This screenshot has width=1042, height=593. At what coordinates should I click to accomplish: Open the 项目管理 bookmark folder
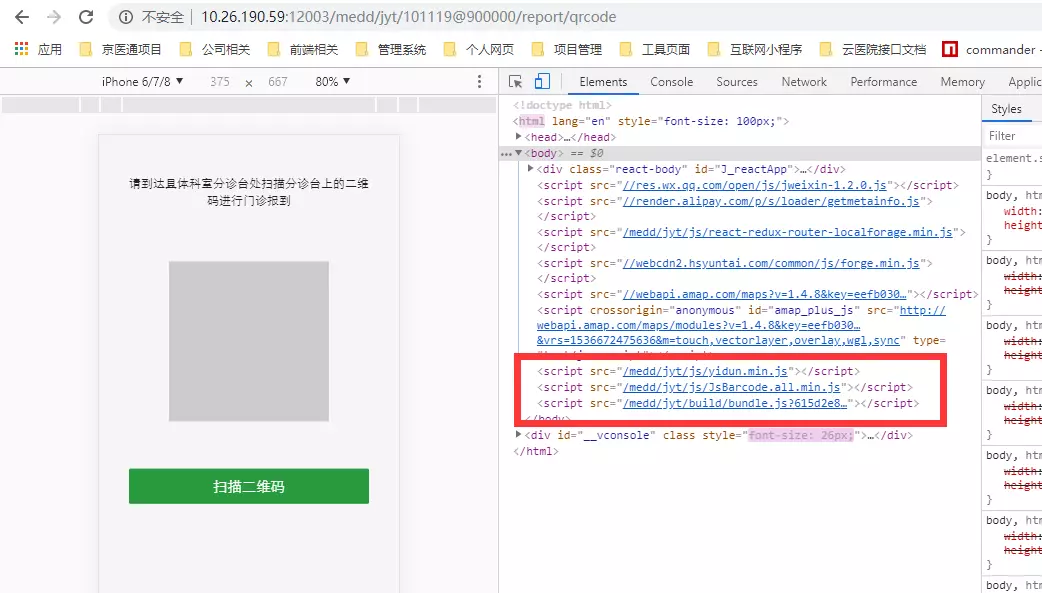click(x=567, y=49)
